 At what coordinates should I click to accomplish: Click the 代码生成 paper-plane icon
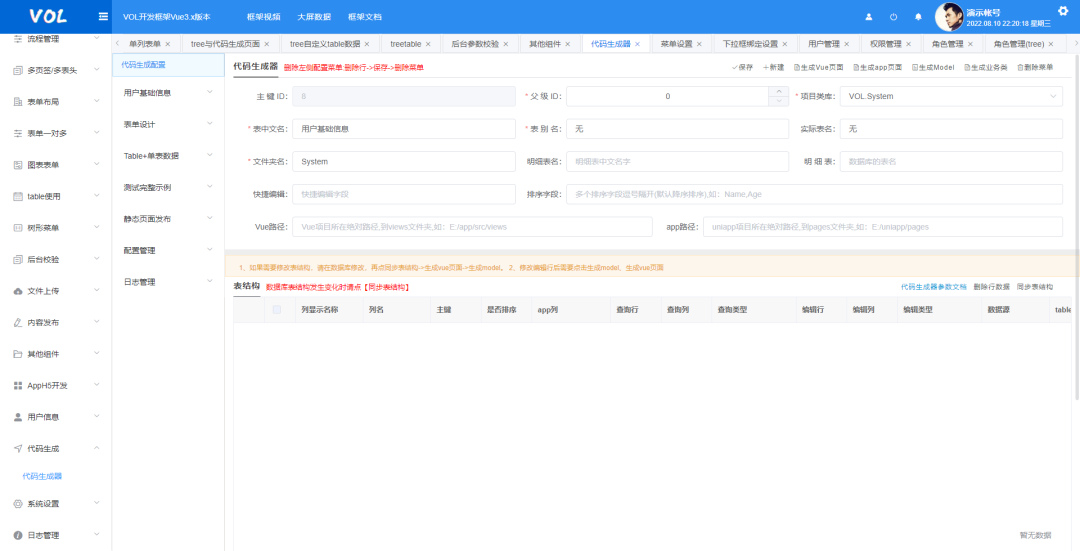19,448
